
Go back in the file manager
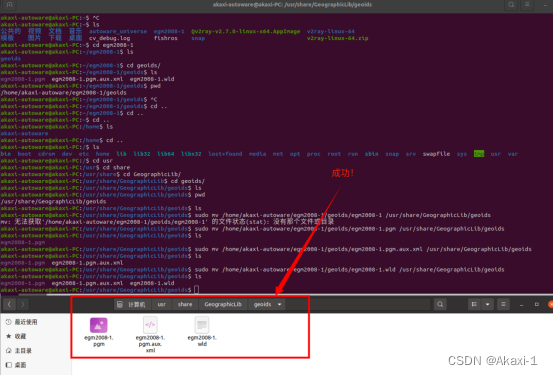[10, 304]
